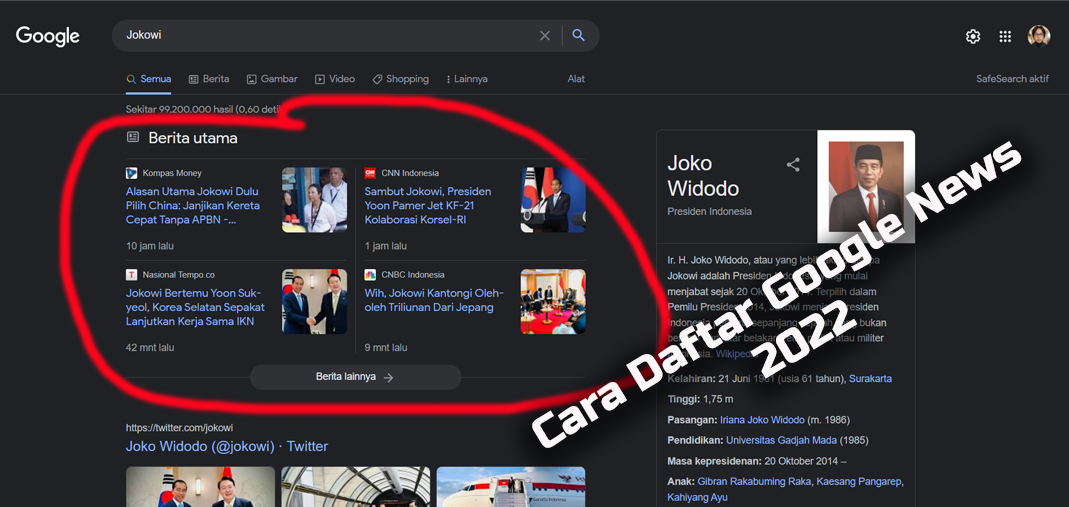The image size is (1069, 507).
Task: Click thumbnail of CNN Indonesia article
Action: (x=553, y=200)
